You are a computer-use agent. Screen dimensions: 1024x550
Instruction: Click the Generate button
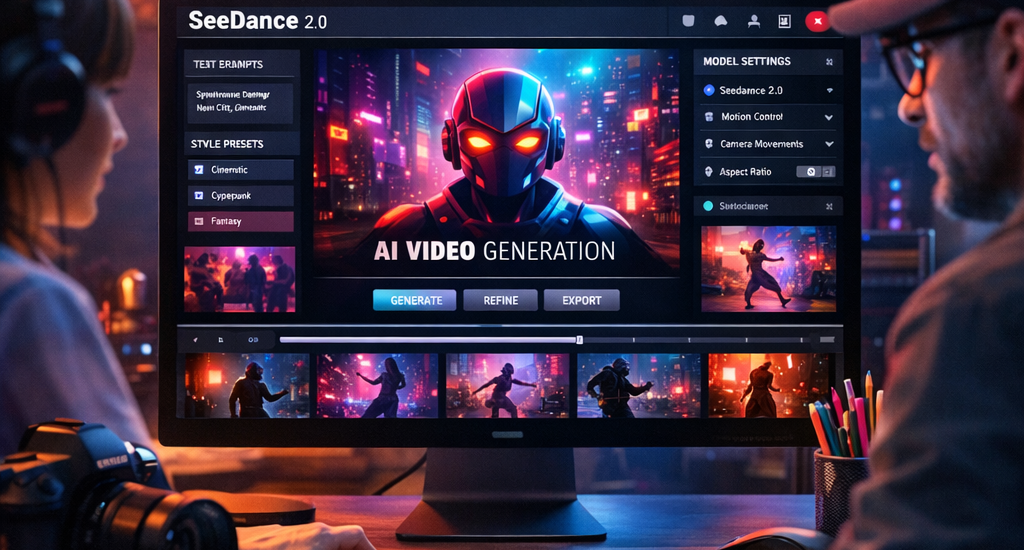415,300
